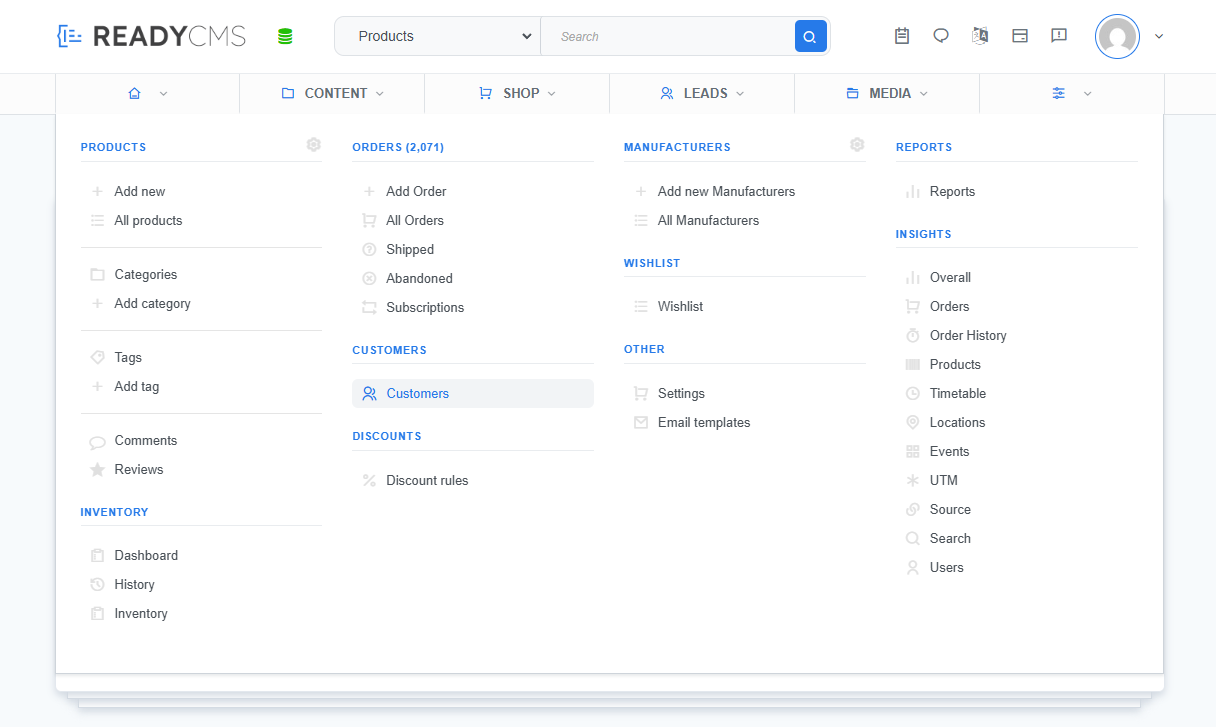Open Manufacturers section gear settings
Image resolution: width=1216 pixels, height=727 pixels.
[x=857, y=145]
